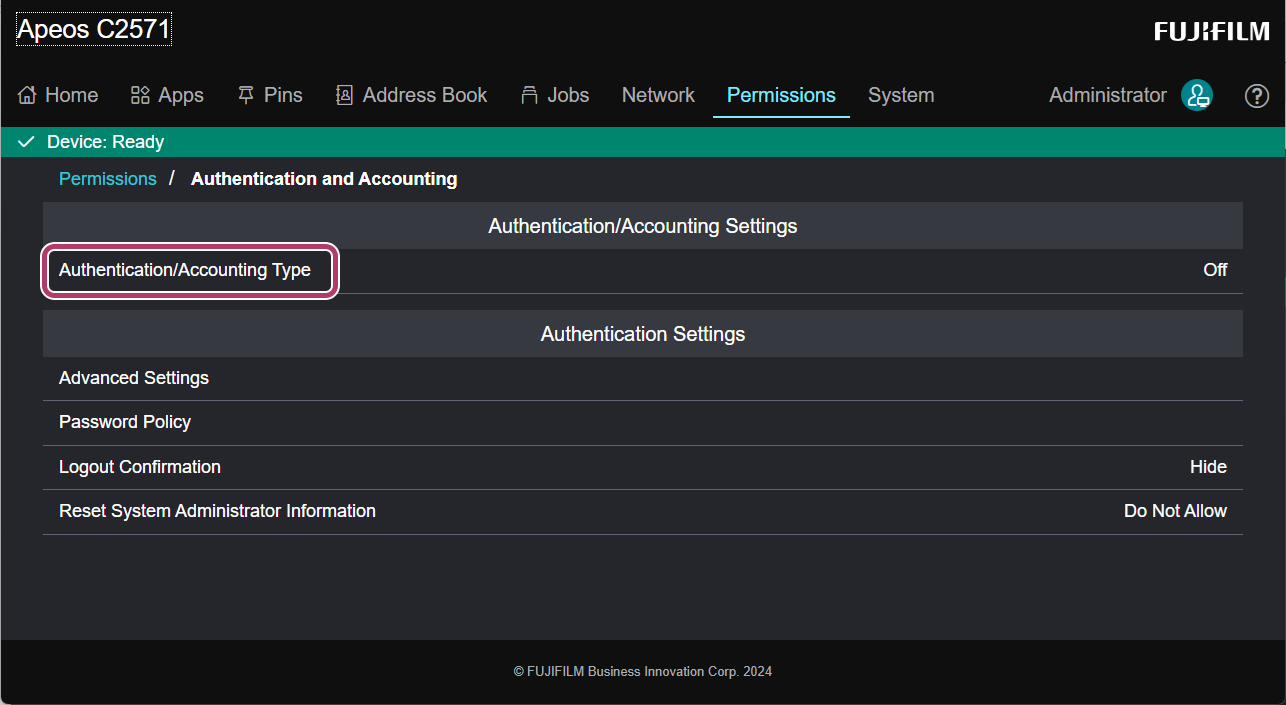Click the Do Not Allow value
Screen dimensions: 1286x705
click(1175, 511)
